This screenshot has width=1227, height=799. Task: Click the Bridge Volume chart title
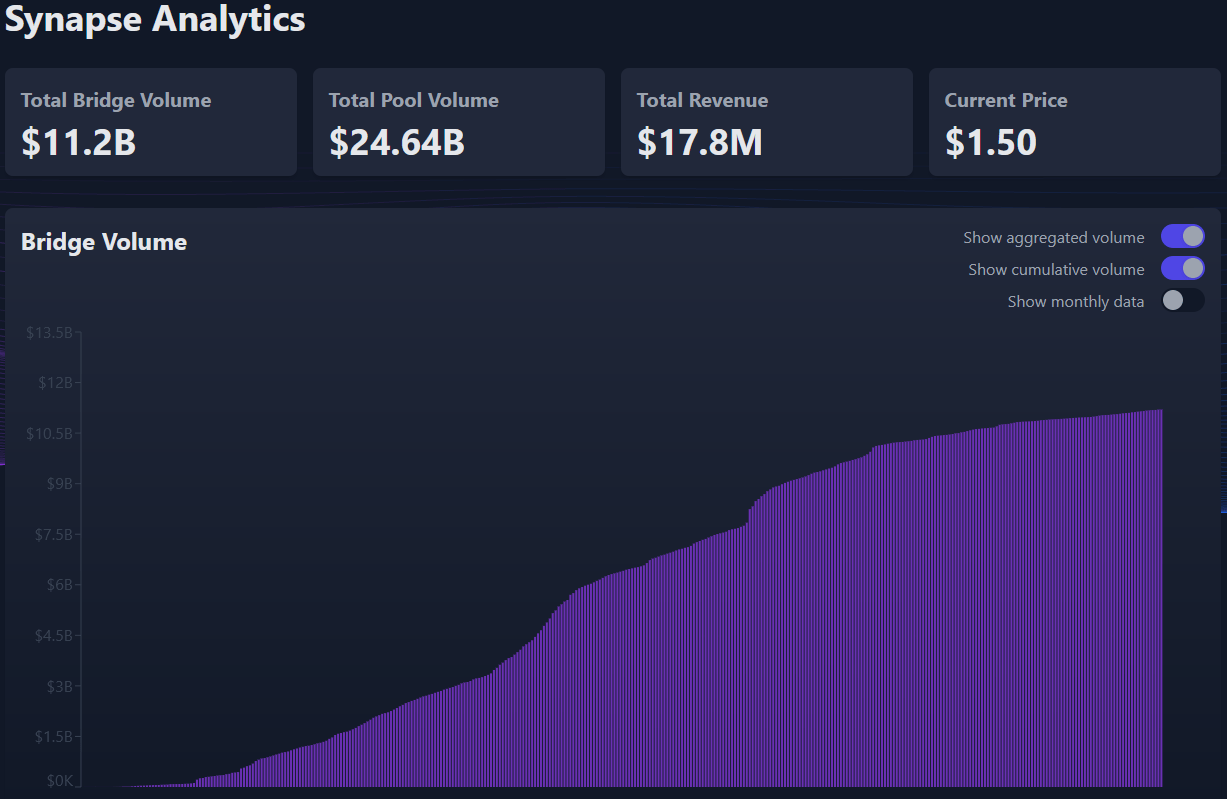click(x=104, y=242)
